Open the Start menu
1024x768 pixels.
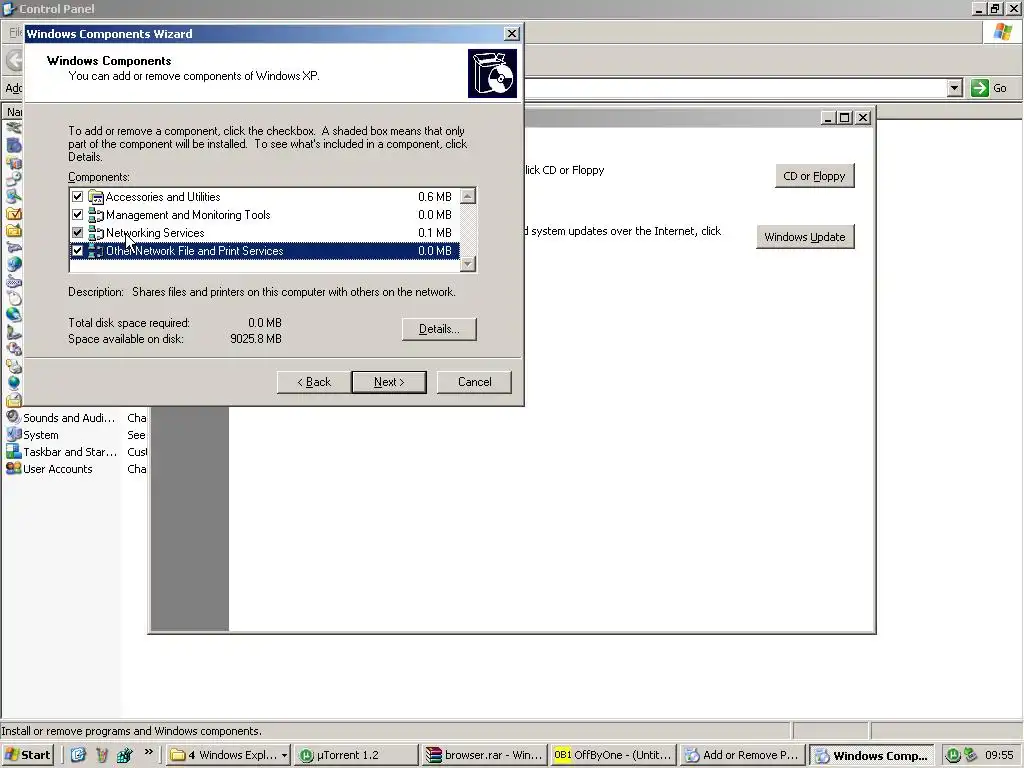click(27, 755)
